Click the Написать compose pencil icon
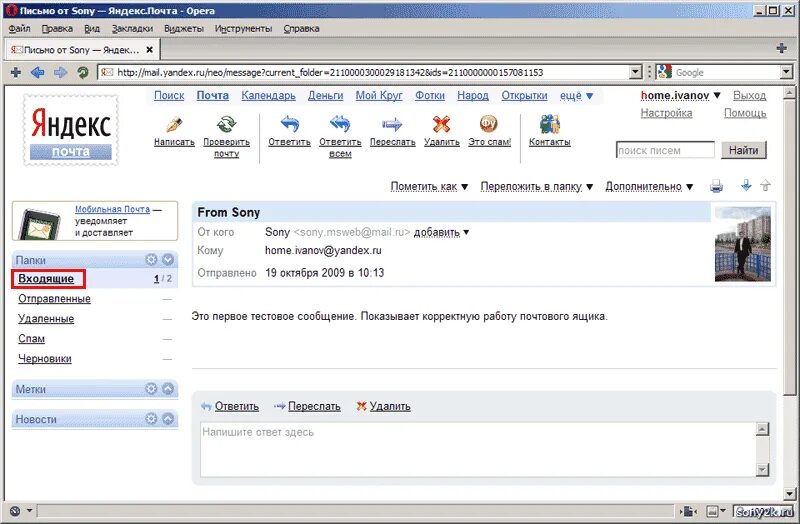 174,124
